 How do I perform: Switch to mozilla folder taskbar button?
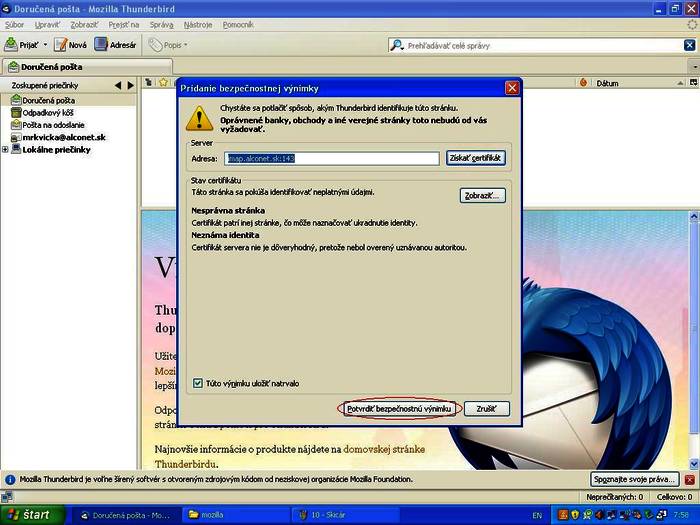[x=236, y=515]
